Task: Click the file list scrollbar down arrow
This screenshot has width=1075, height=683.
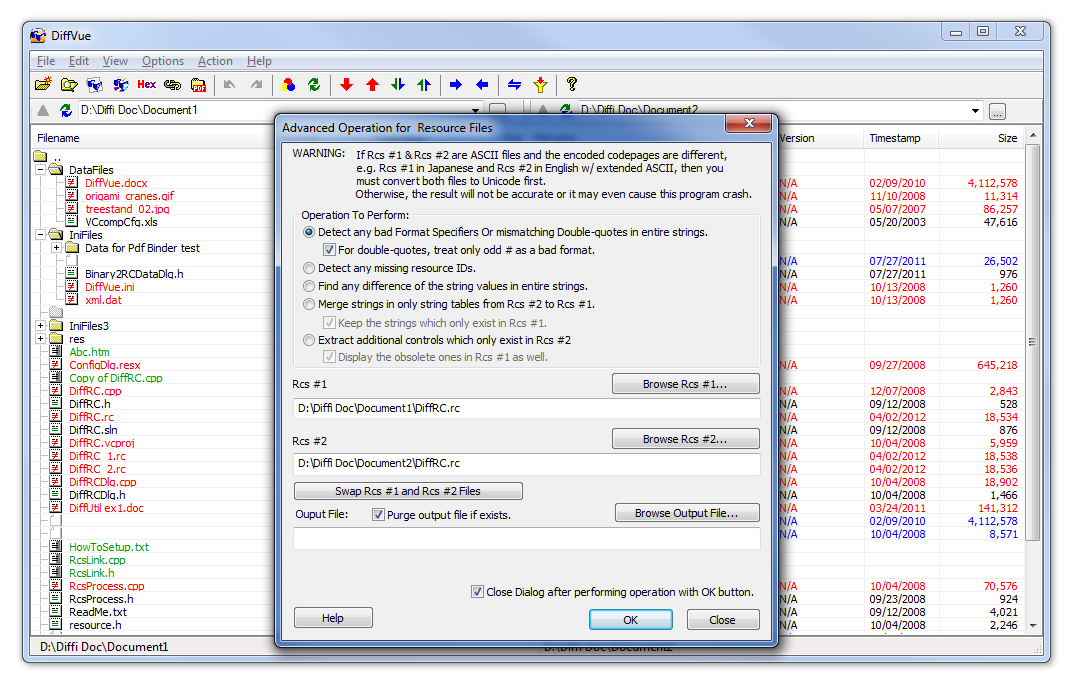Action: point(1032,625)
